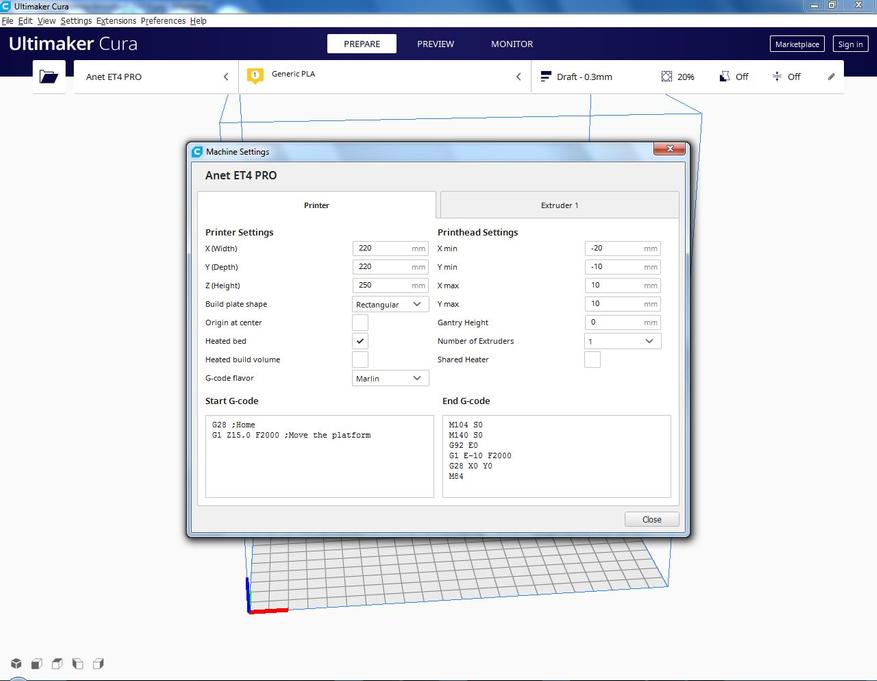Open the Marketplace
Viewport: 877px width, 681px height.
796,44
